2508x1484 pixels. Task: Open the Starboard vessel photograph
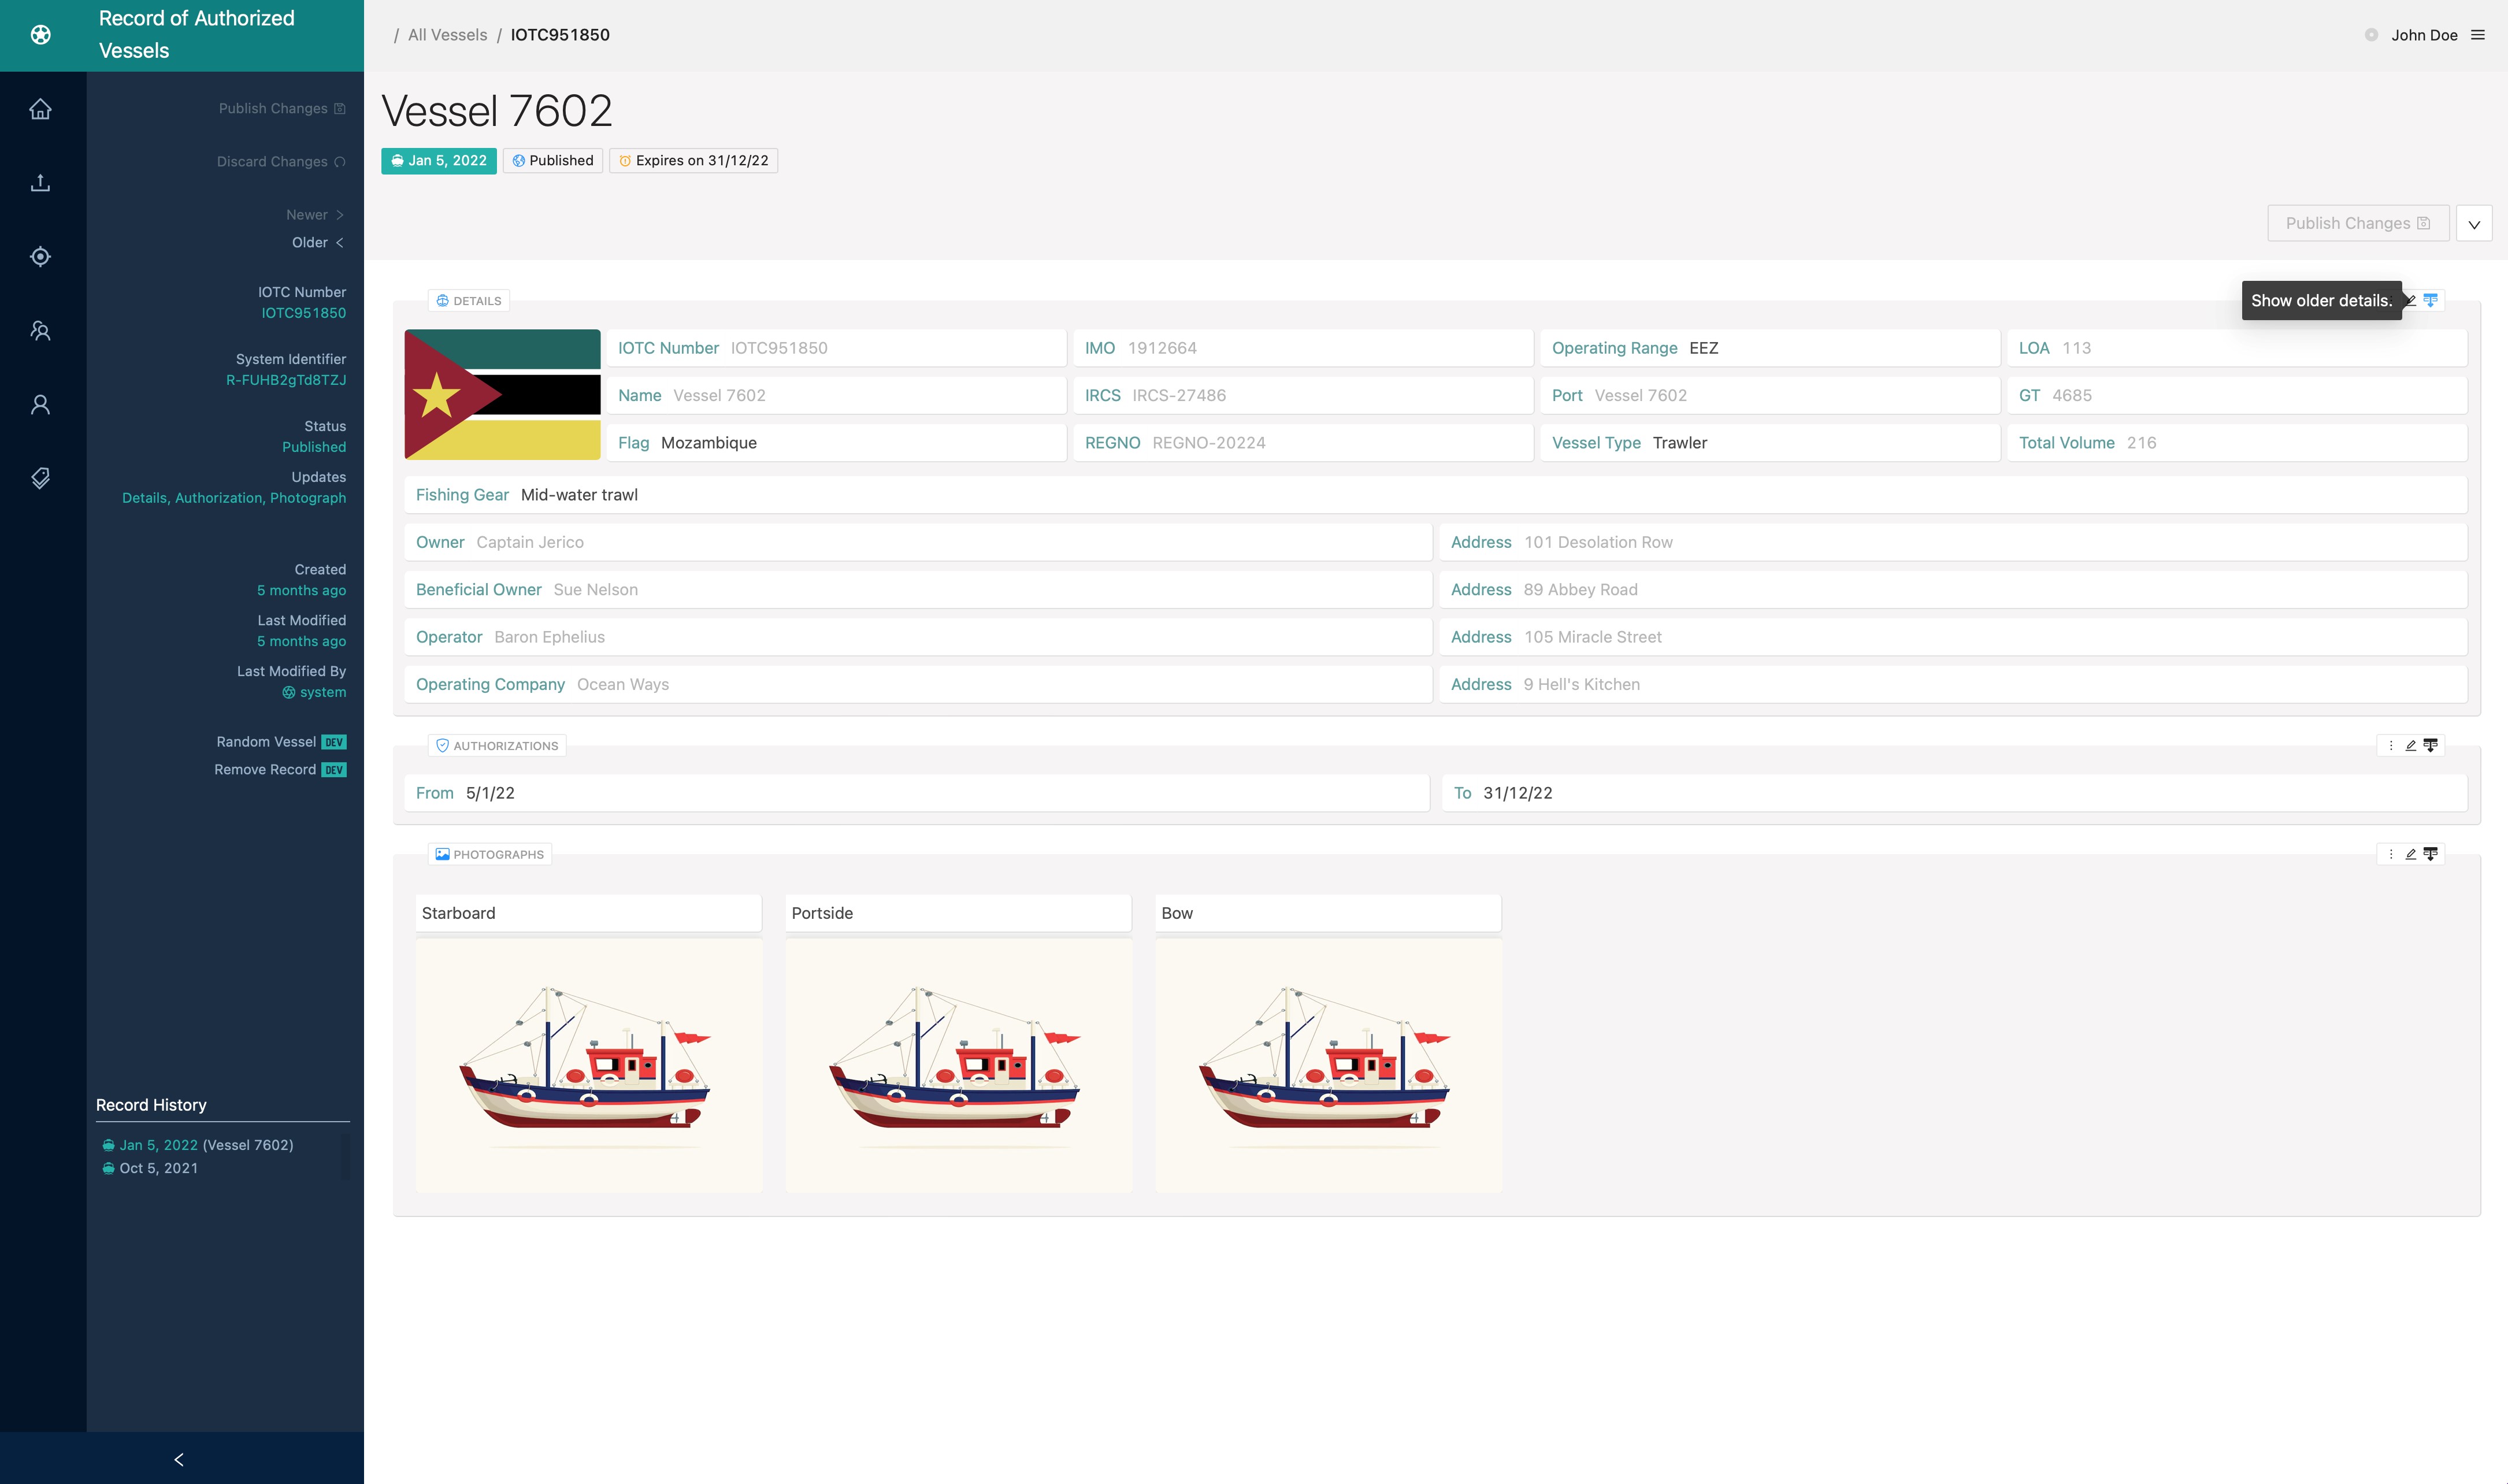pos(588,1065)
